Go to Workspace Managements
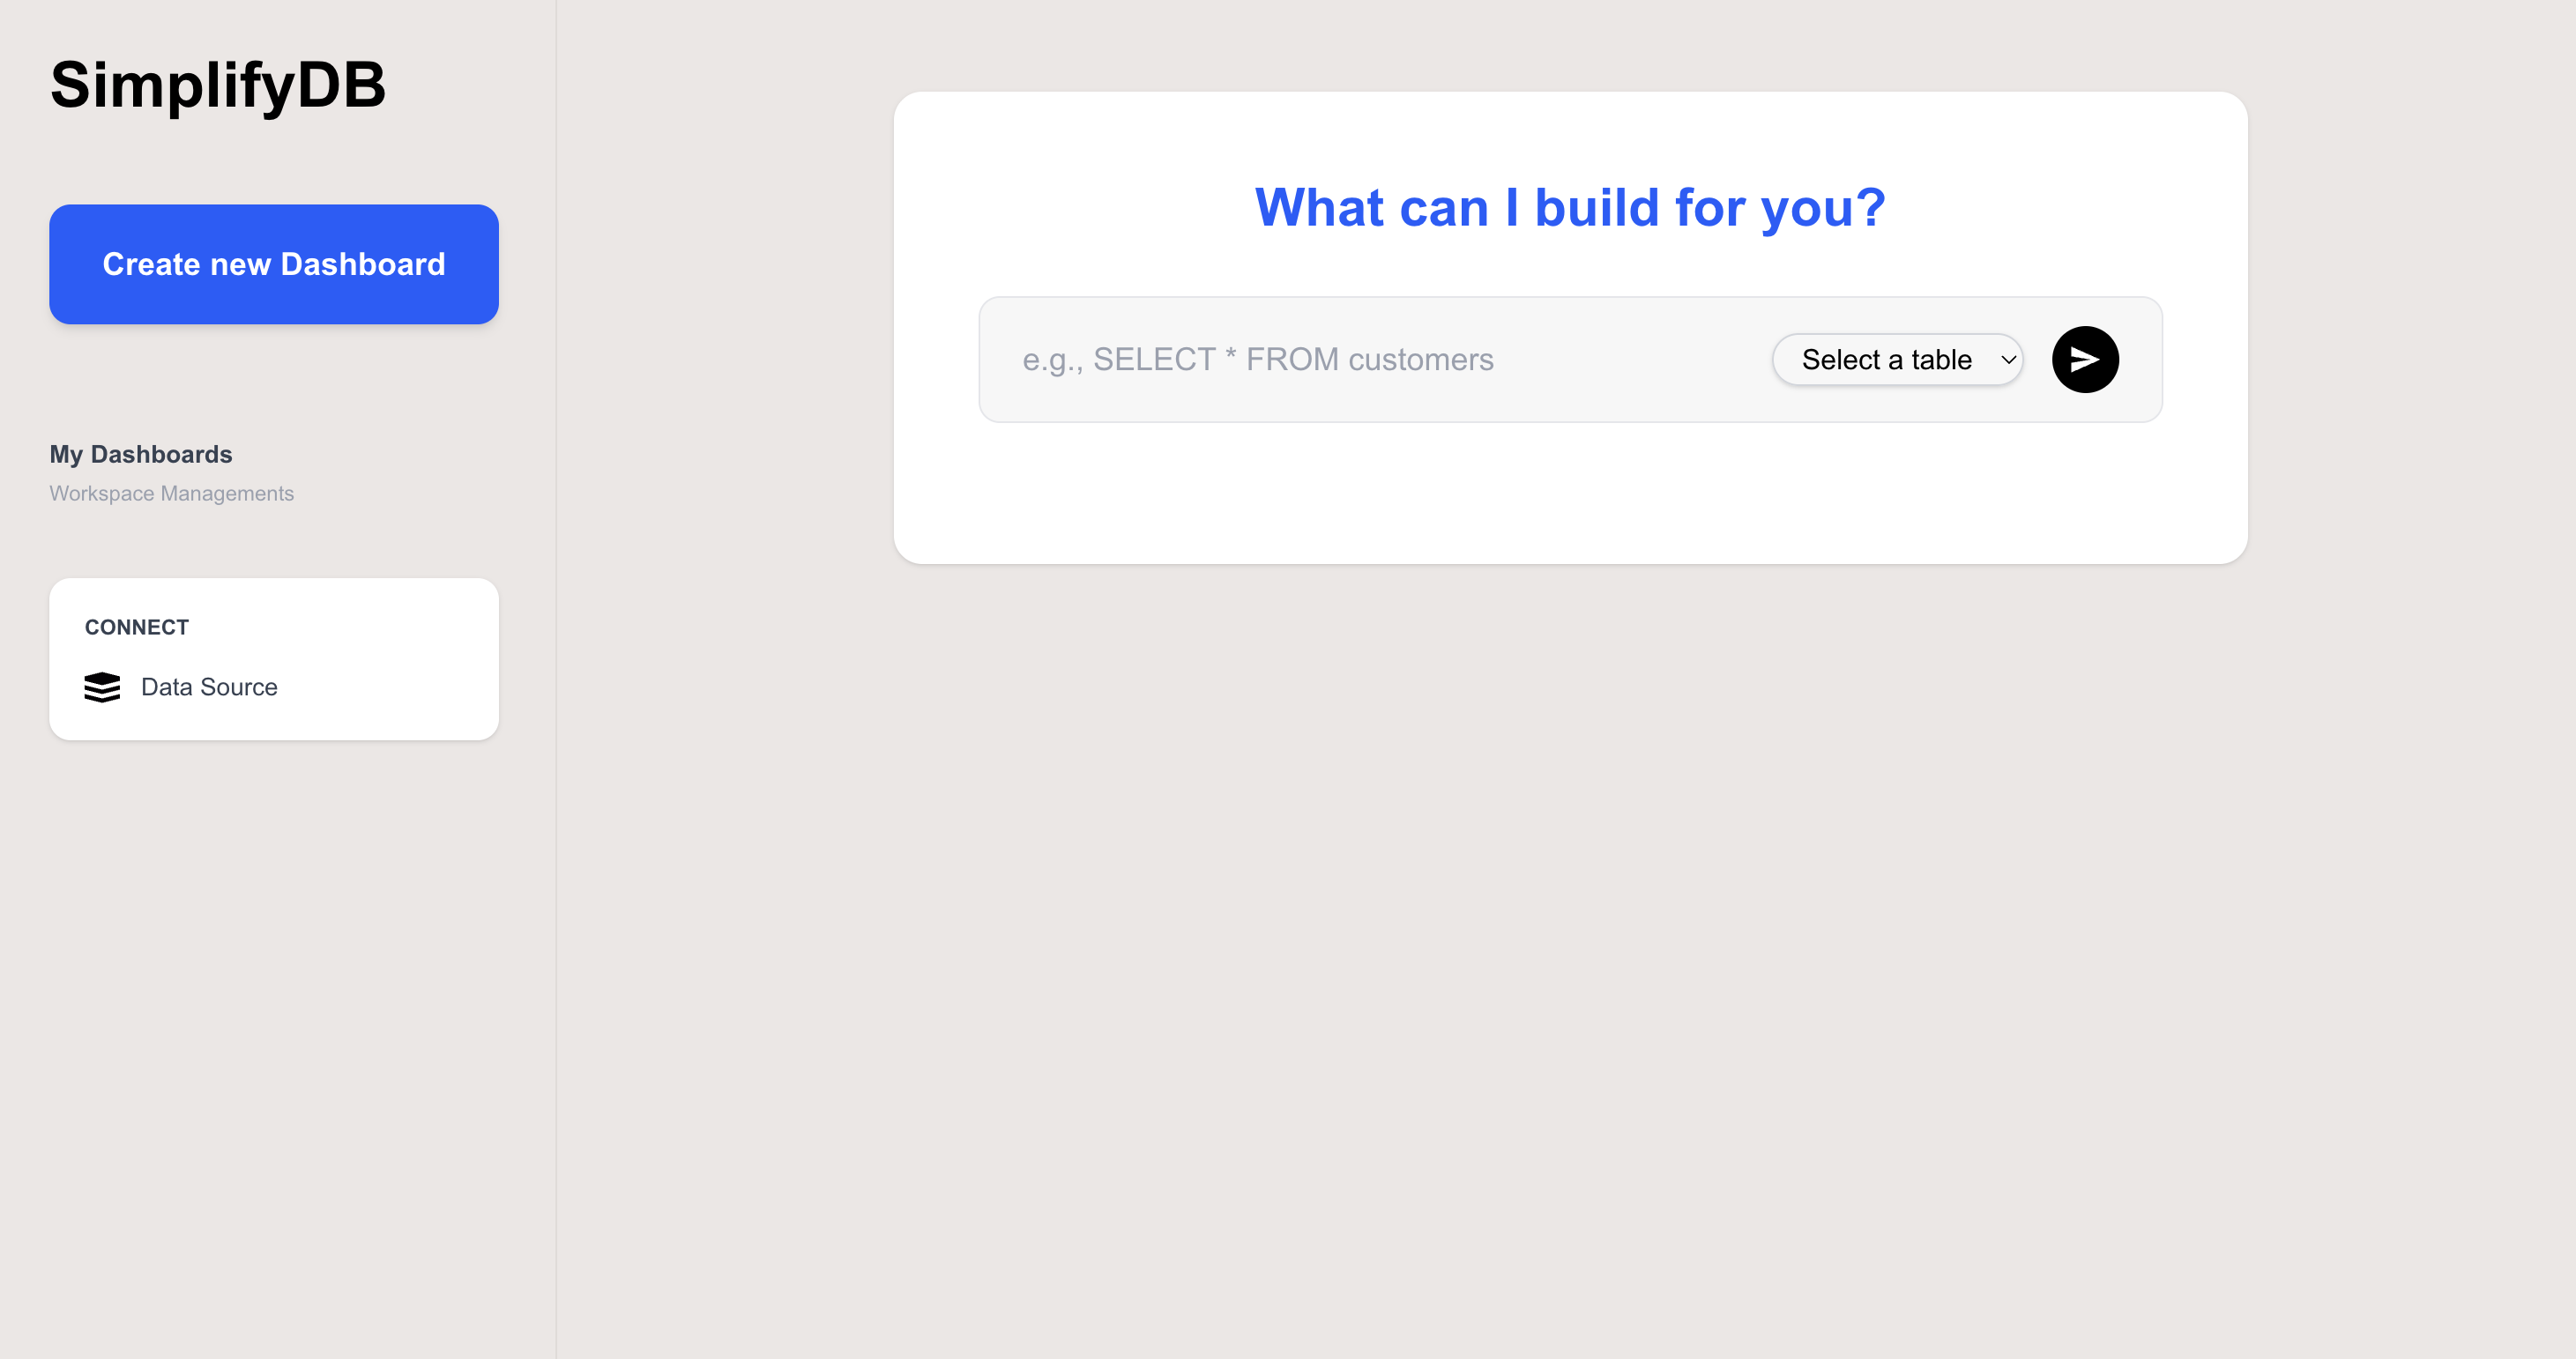The image size is (2576, 1359). point(172,493)
